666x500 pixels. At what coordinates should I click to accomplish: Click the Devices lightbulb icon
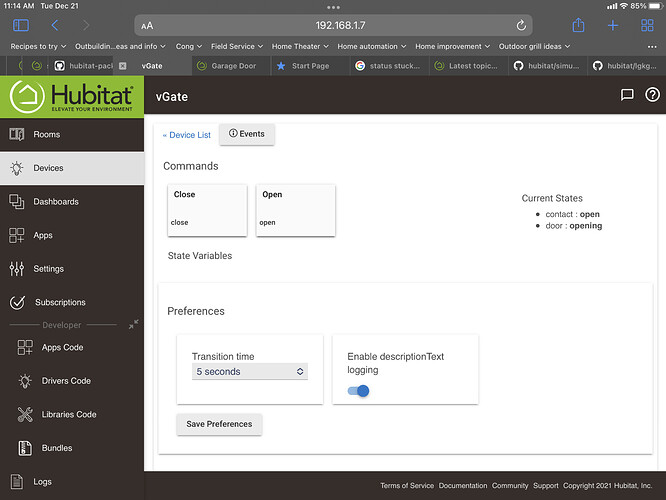(17, 168)
